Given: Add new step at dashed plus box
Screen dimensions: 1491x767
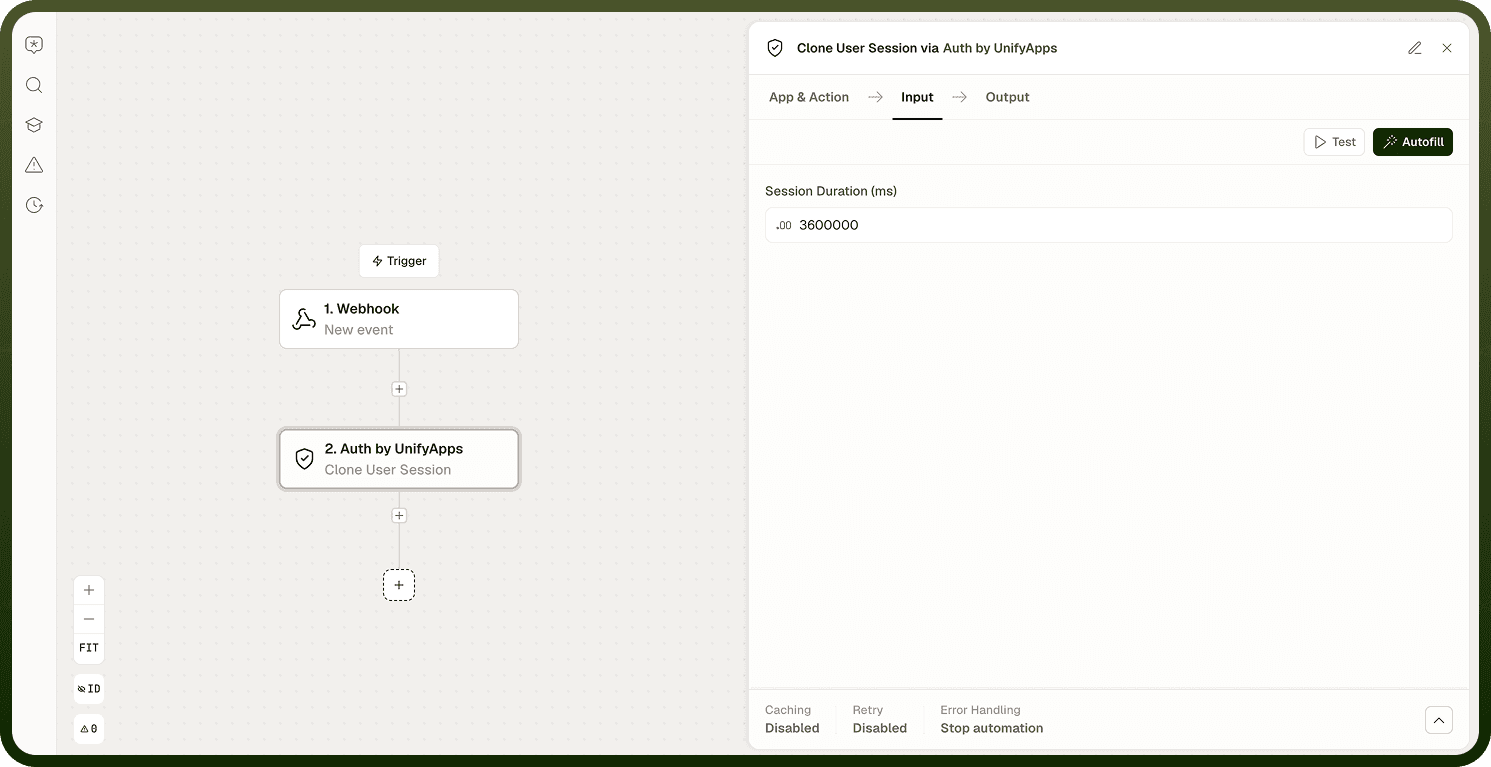Looking at the screenshot, I should [399, 585].
